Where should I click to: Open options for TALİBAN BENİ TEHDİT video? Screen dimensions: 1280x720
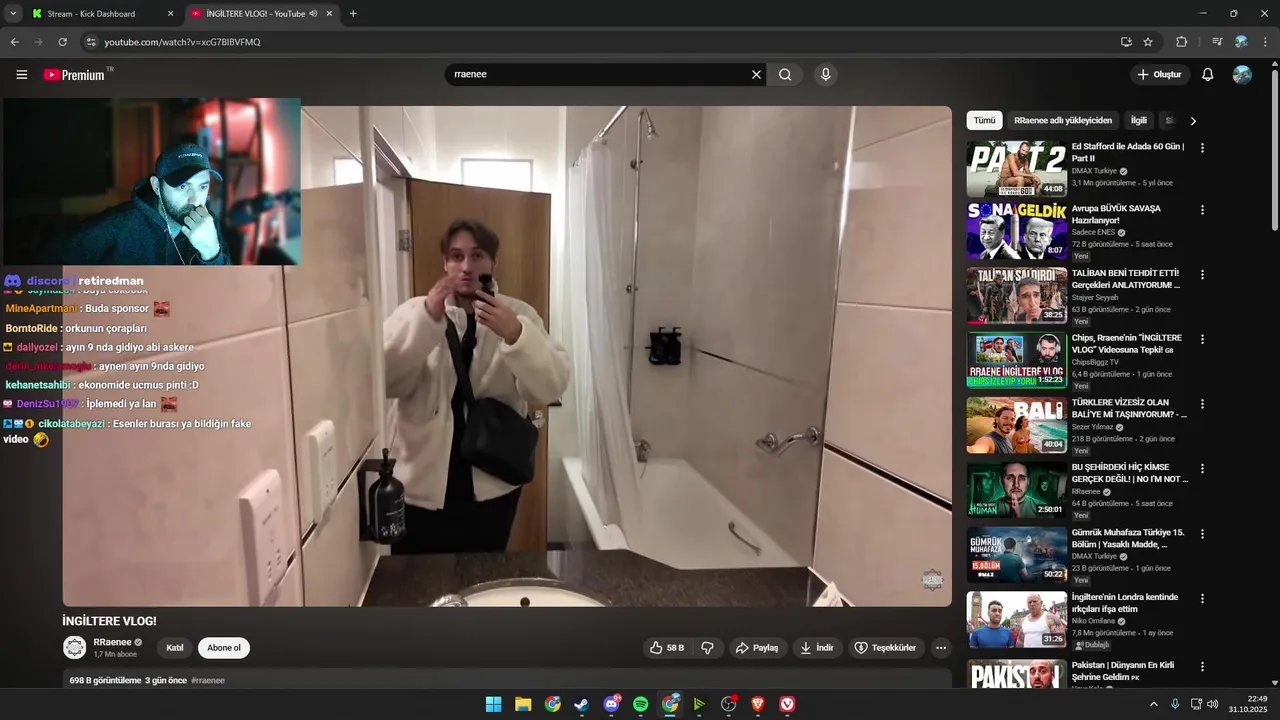tap(1202, 274)
